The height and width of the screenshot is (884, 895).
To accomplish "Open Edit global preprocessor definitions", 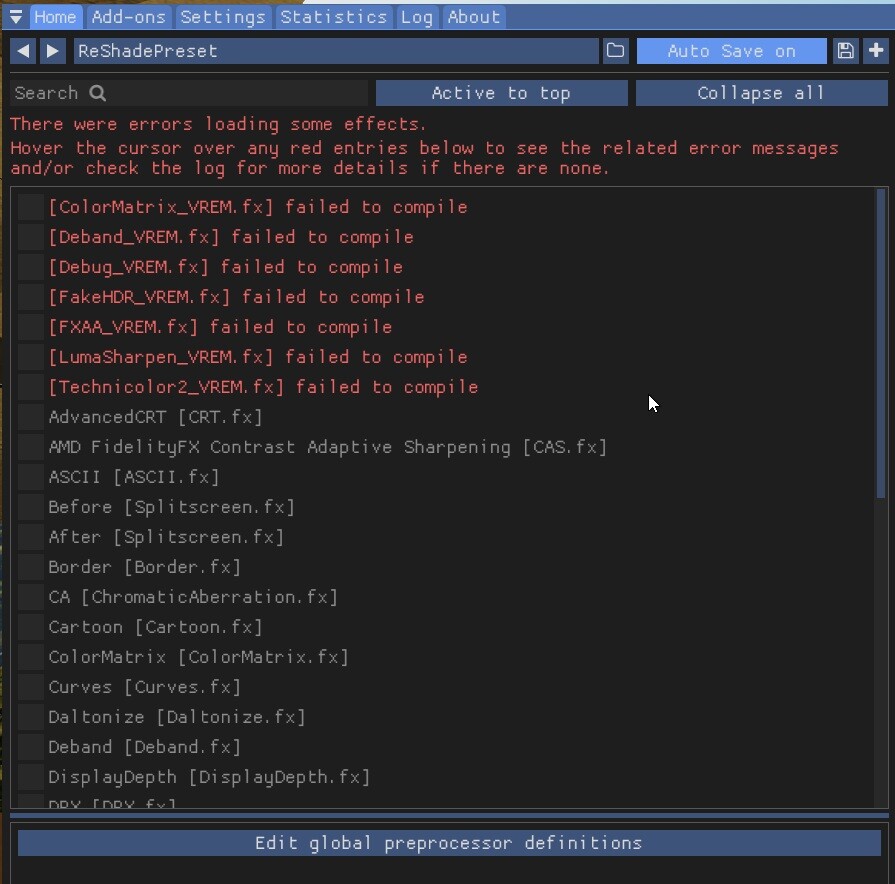I will click(x=449, y=843).
